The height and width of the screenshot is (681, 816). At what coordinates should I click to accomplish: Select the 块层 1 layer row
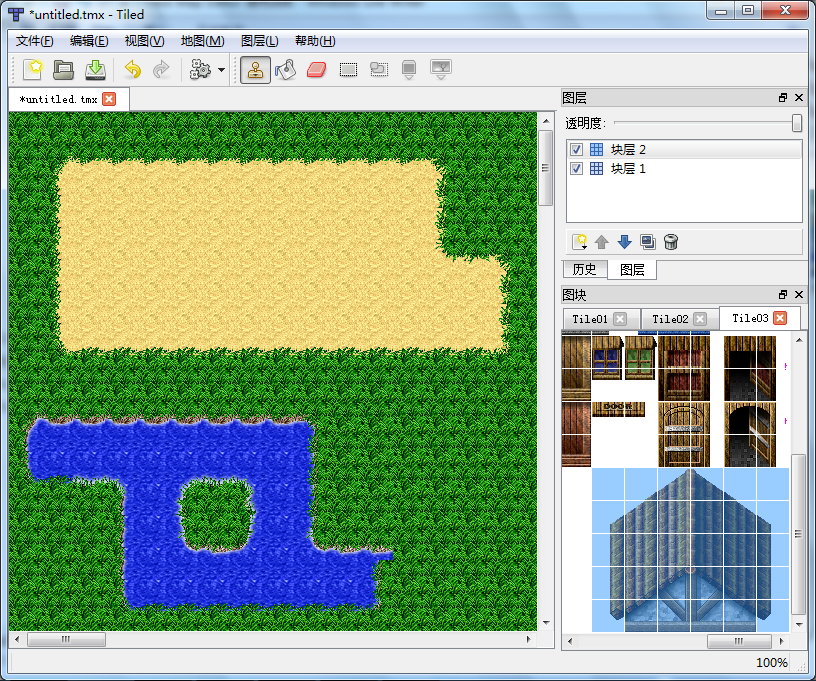tap(684, 169)
